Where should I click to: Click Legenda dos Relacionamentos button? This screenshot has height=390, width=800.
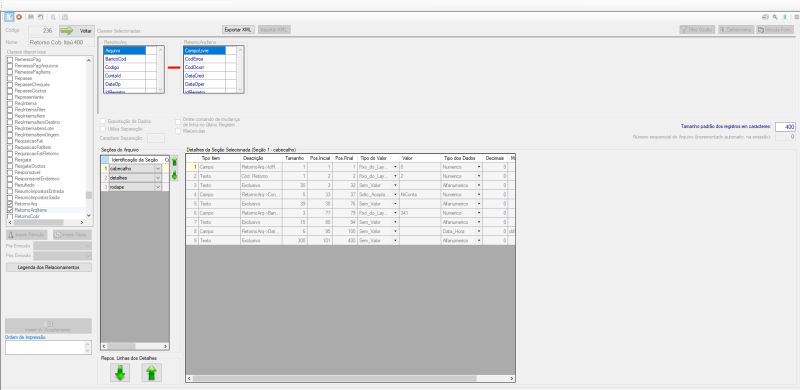point(48,267)
